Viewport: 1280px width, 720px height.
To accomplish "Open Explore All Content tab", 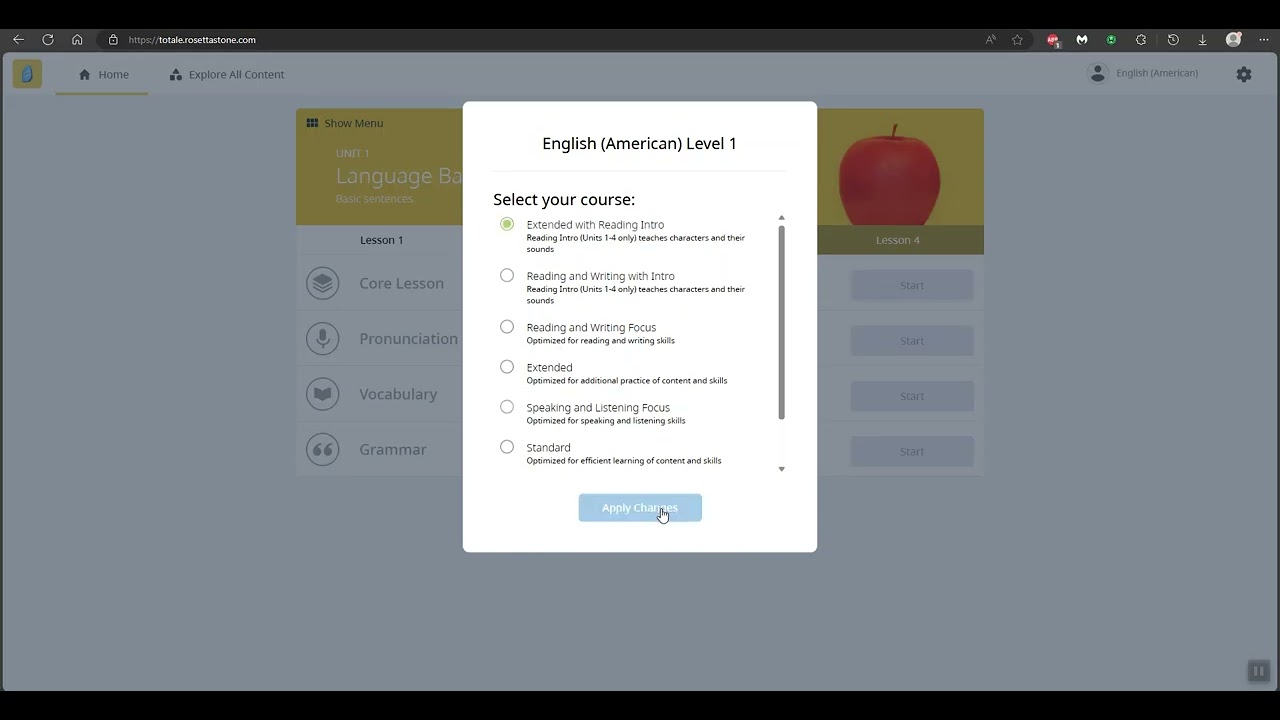I will (x=226, y=74).
